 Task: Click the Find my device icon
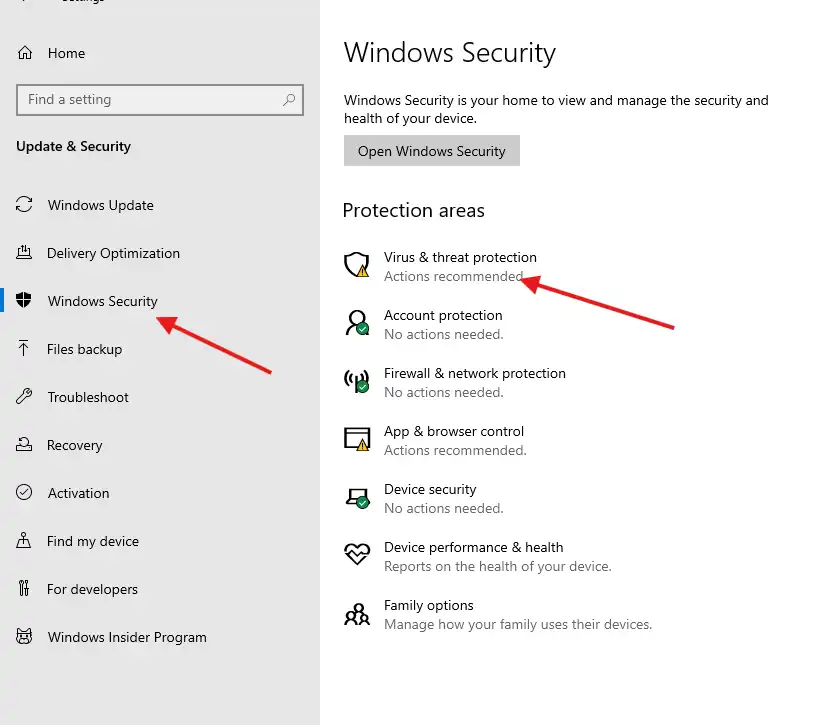24,540
